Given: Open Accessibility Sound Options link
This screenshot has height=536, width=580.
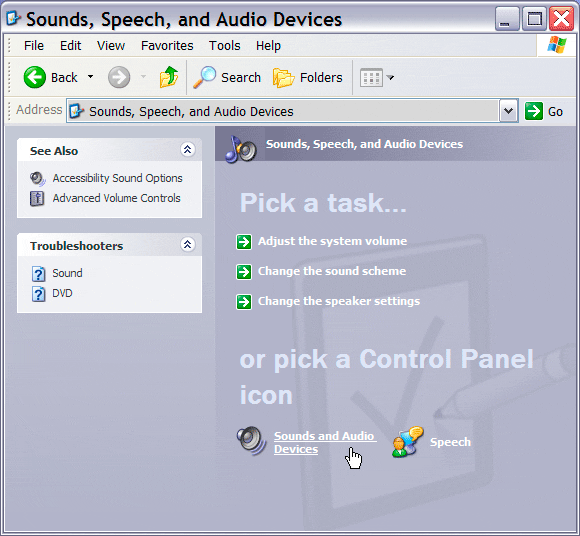Looking at the screenshot, I should (x=117, y=178).
